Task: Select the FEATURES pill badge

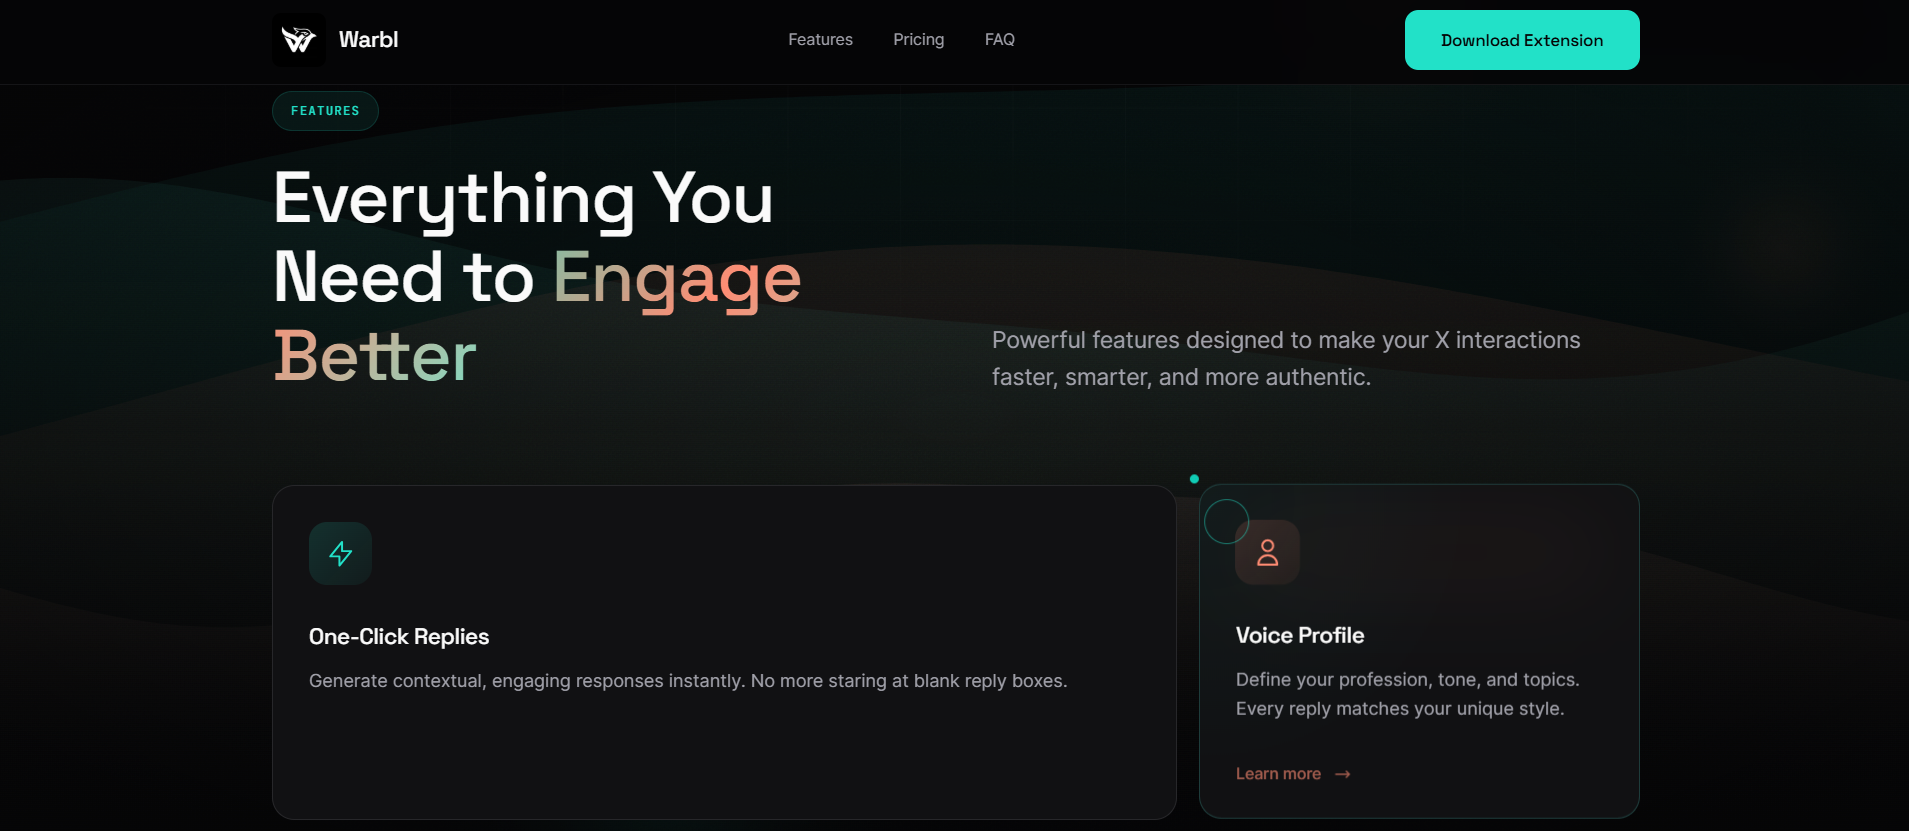Action: click(325, 111)
